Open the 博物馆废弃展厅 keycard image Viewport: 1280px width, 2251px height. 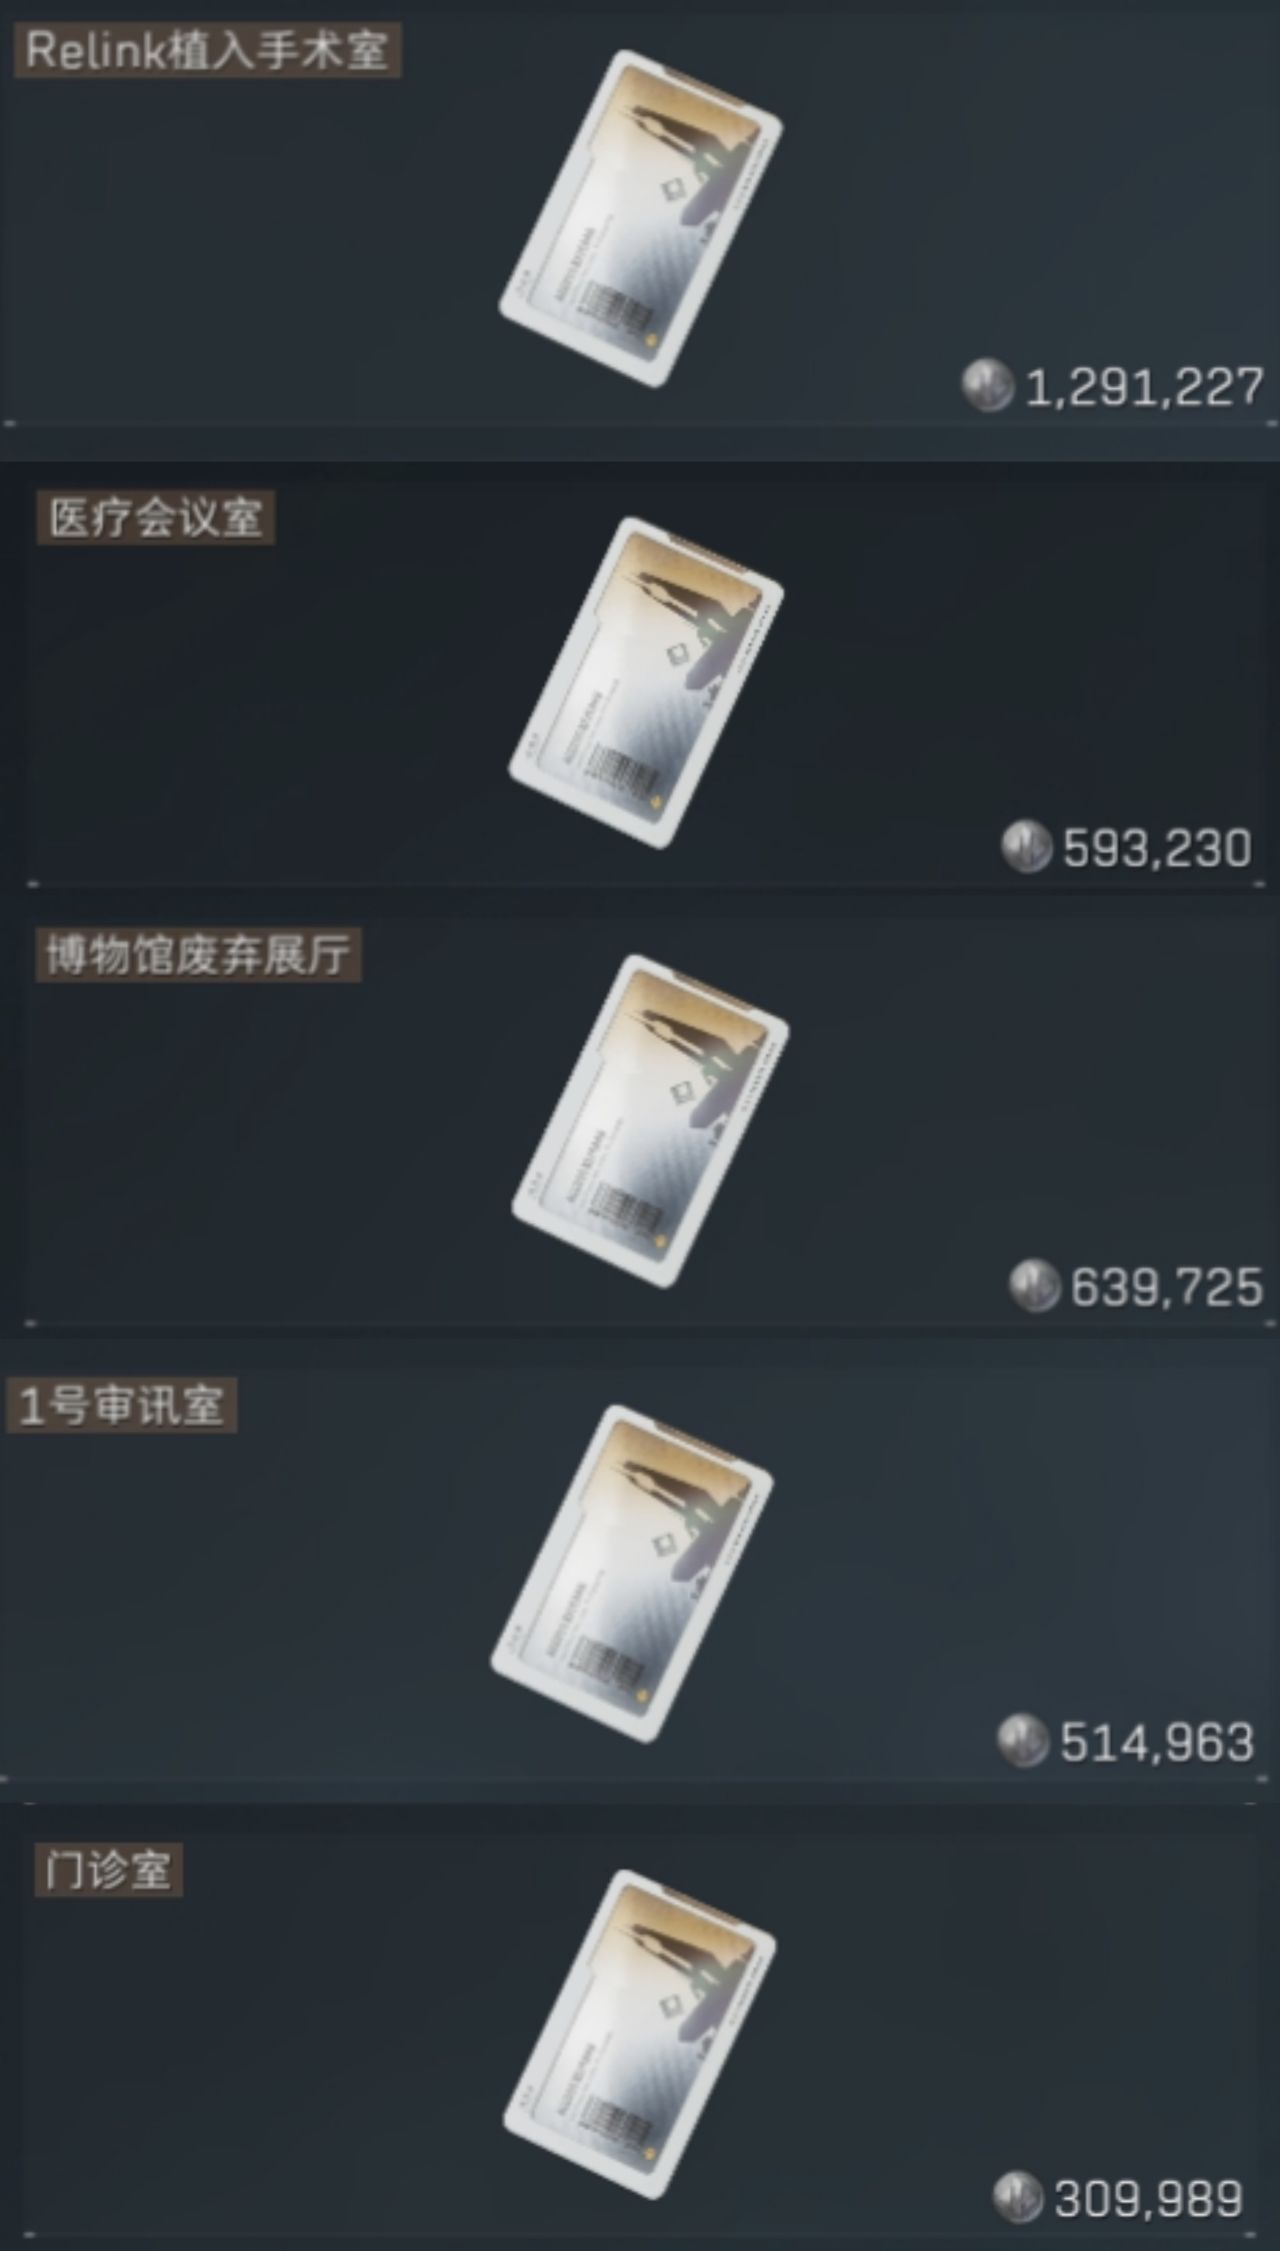pyautogui.click(x=650, y=1121)
